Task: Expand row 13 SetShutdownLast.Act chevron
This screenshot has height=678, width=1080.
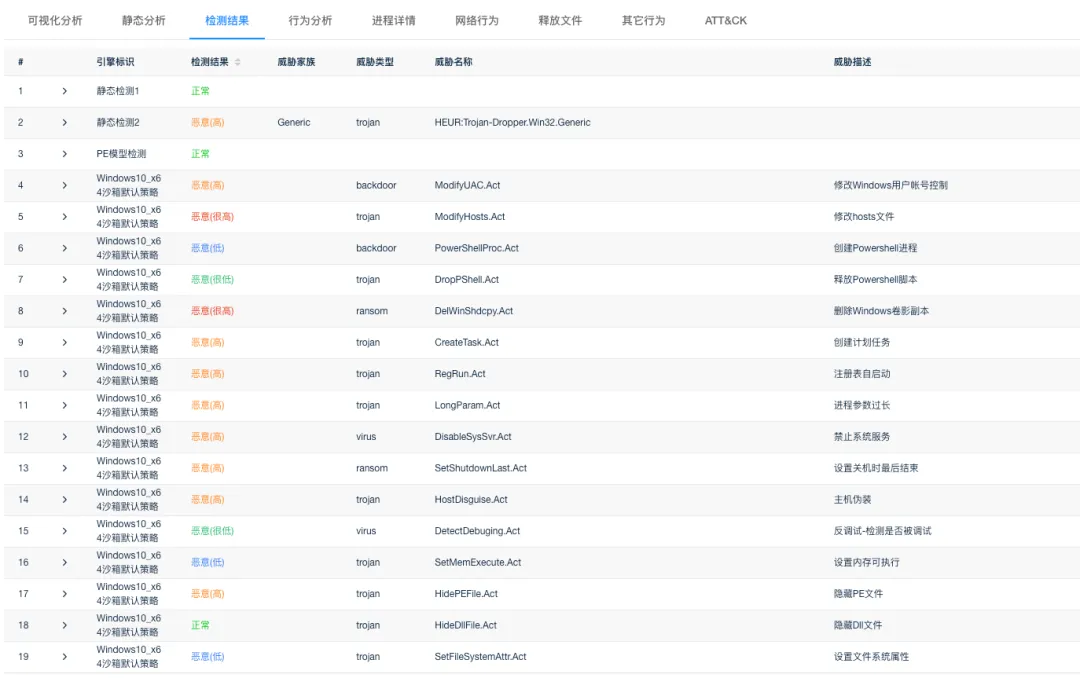Action: click(65, 468)
